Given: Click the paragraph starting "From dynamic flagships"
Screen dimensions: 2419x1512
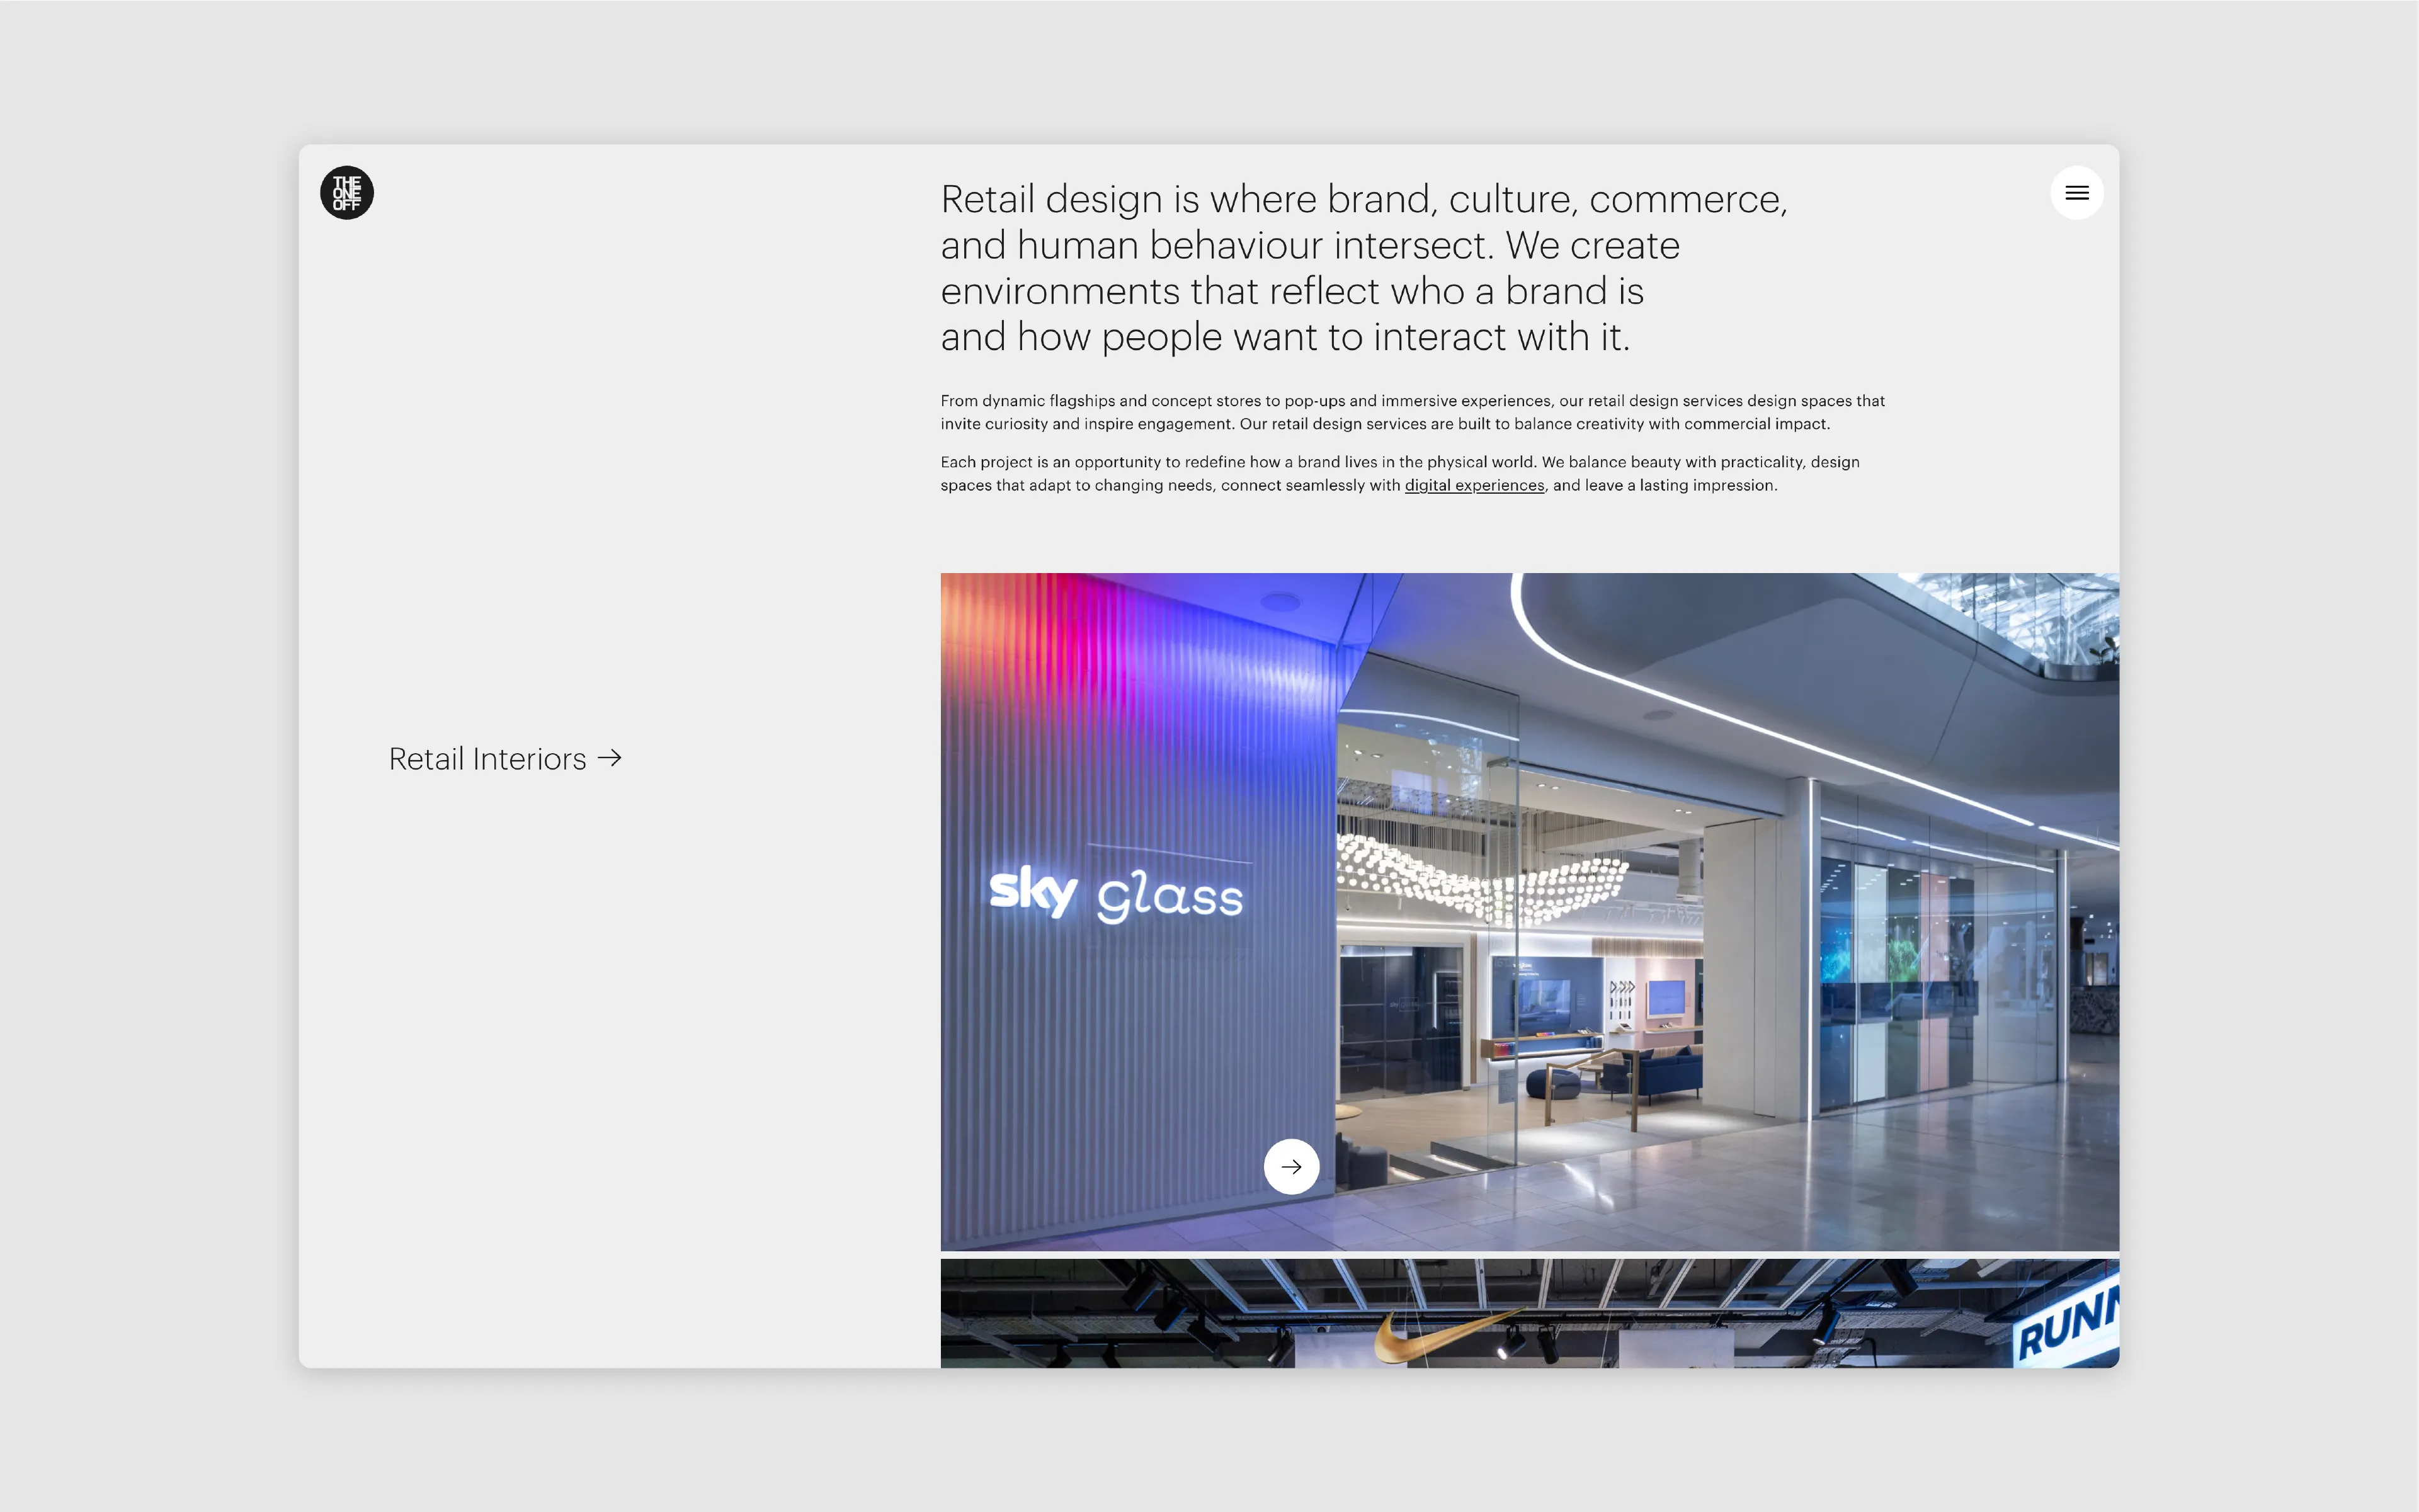Looking at the screenshot, I should point(1412,412).
